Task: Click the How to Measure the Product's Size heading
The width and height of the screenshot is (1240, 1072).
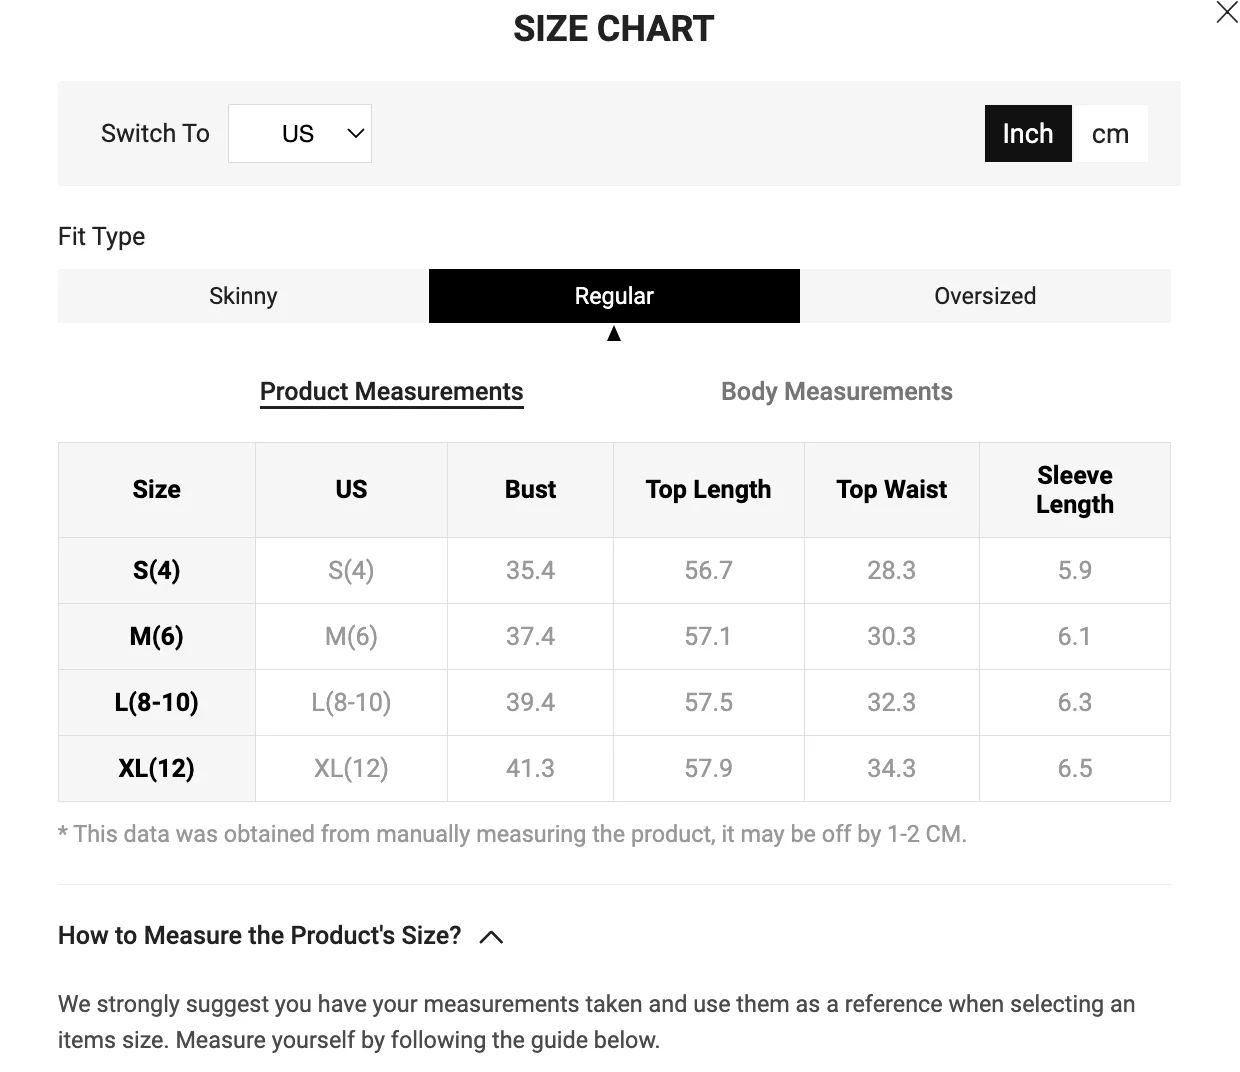Action: [x=260, y=935]
